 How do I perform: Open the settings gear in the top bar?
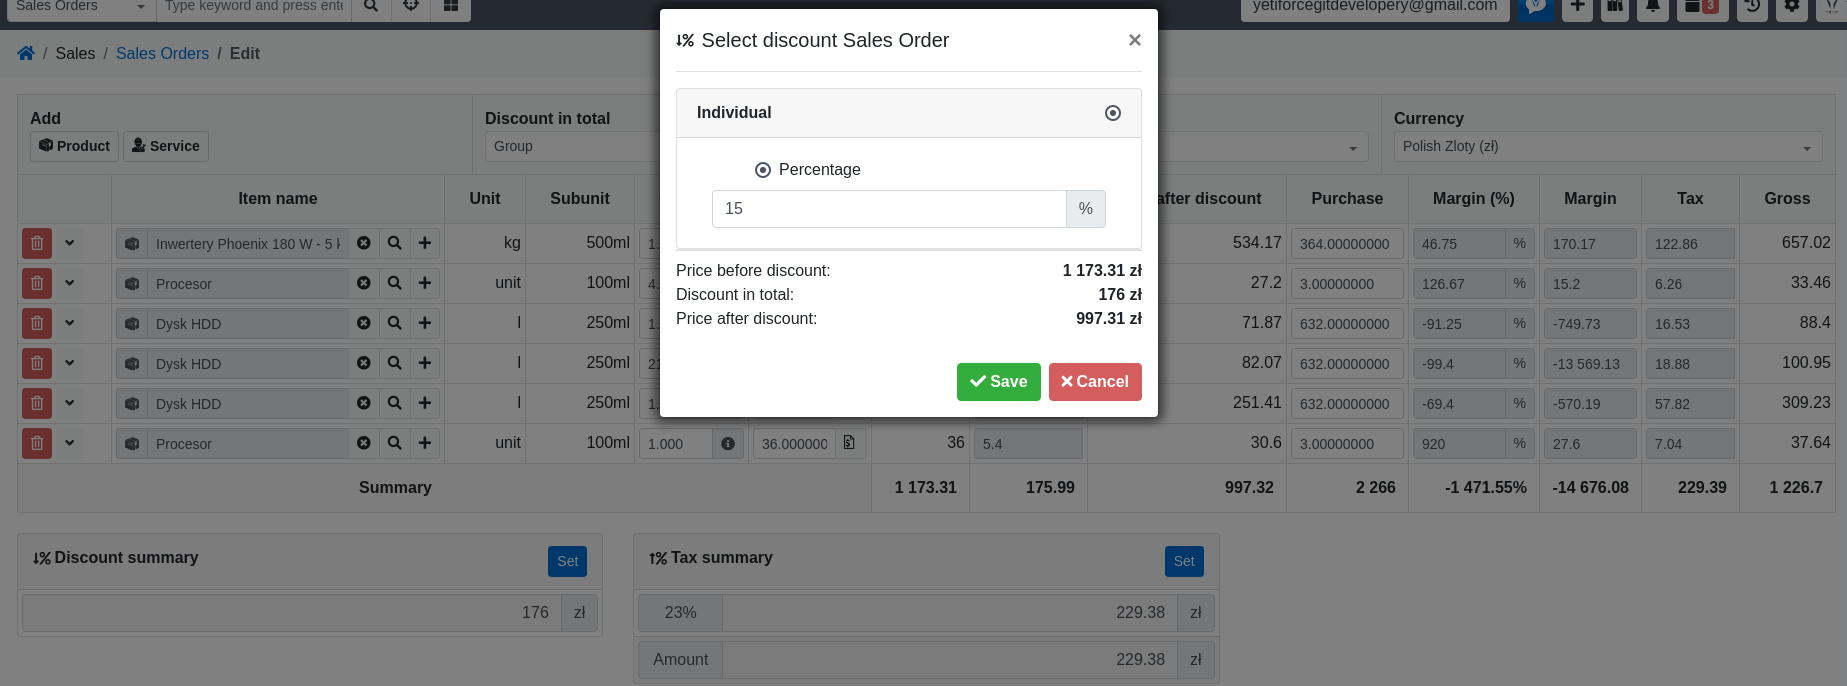pyautogui.click(x=1792, y=7)
